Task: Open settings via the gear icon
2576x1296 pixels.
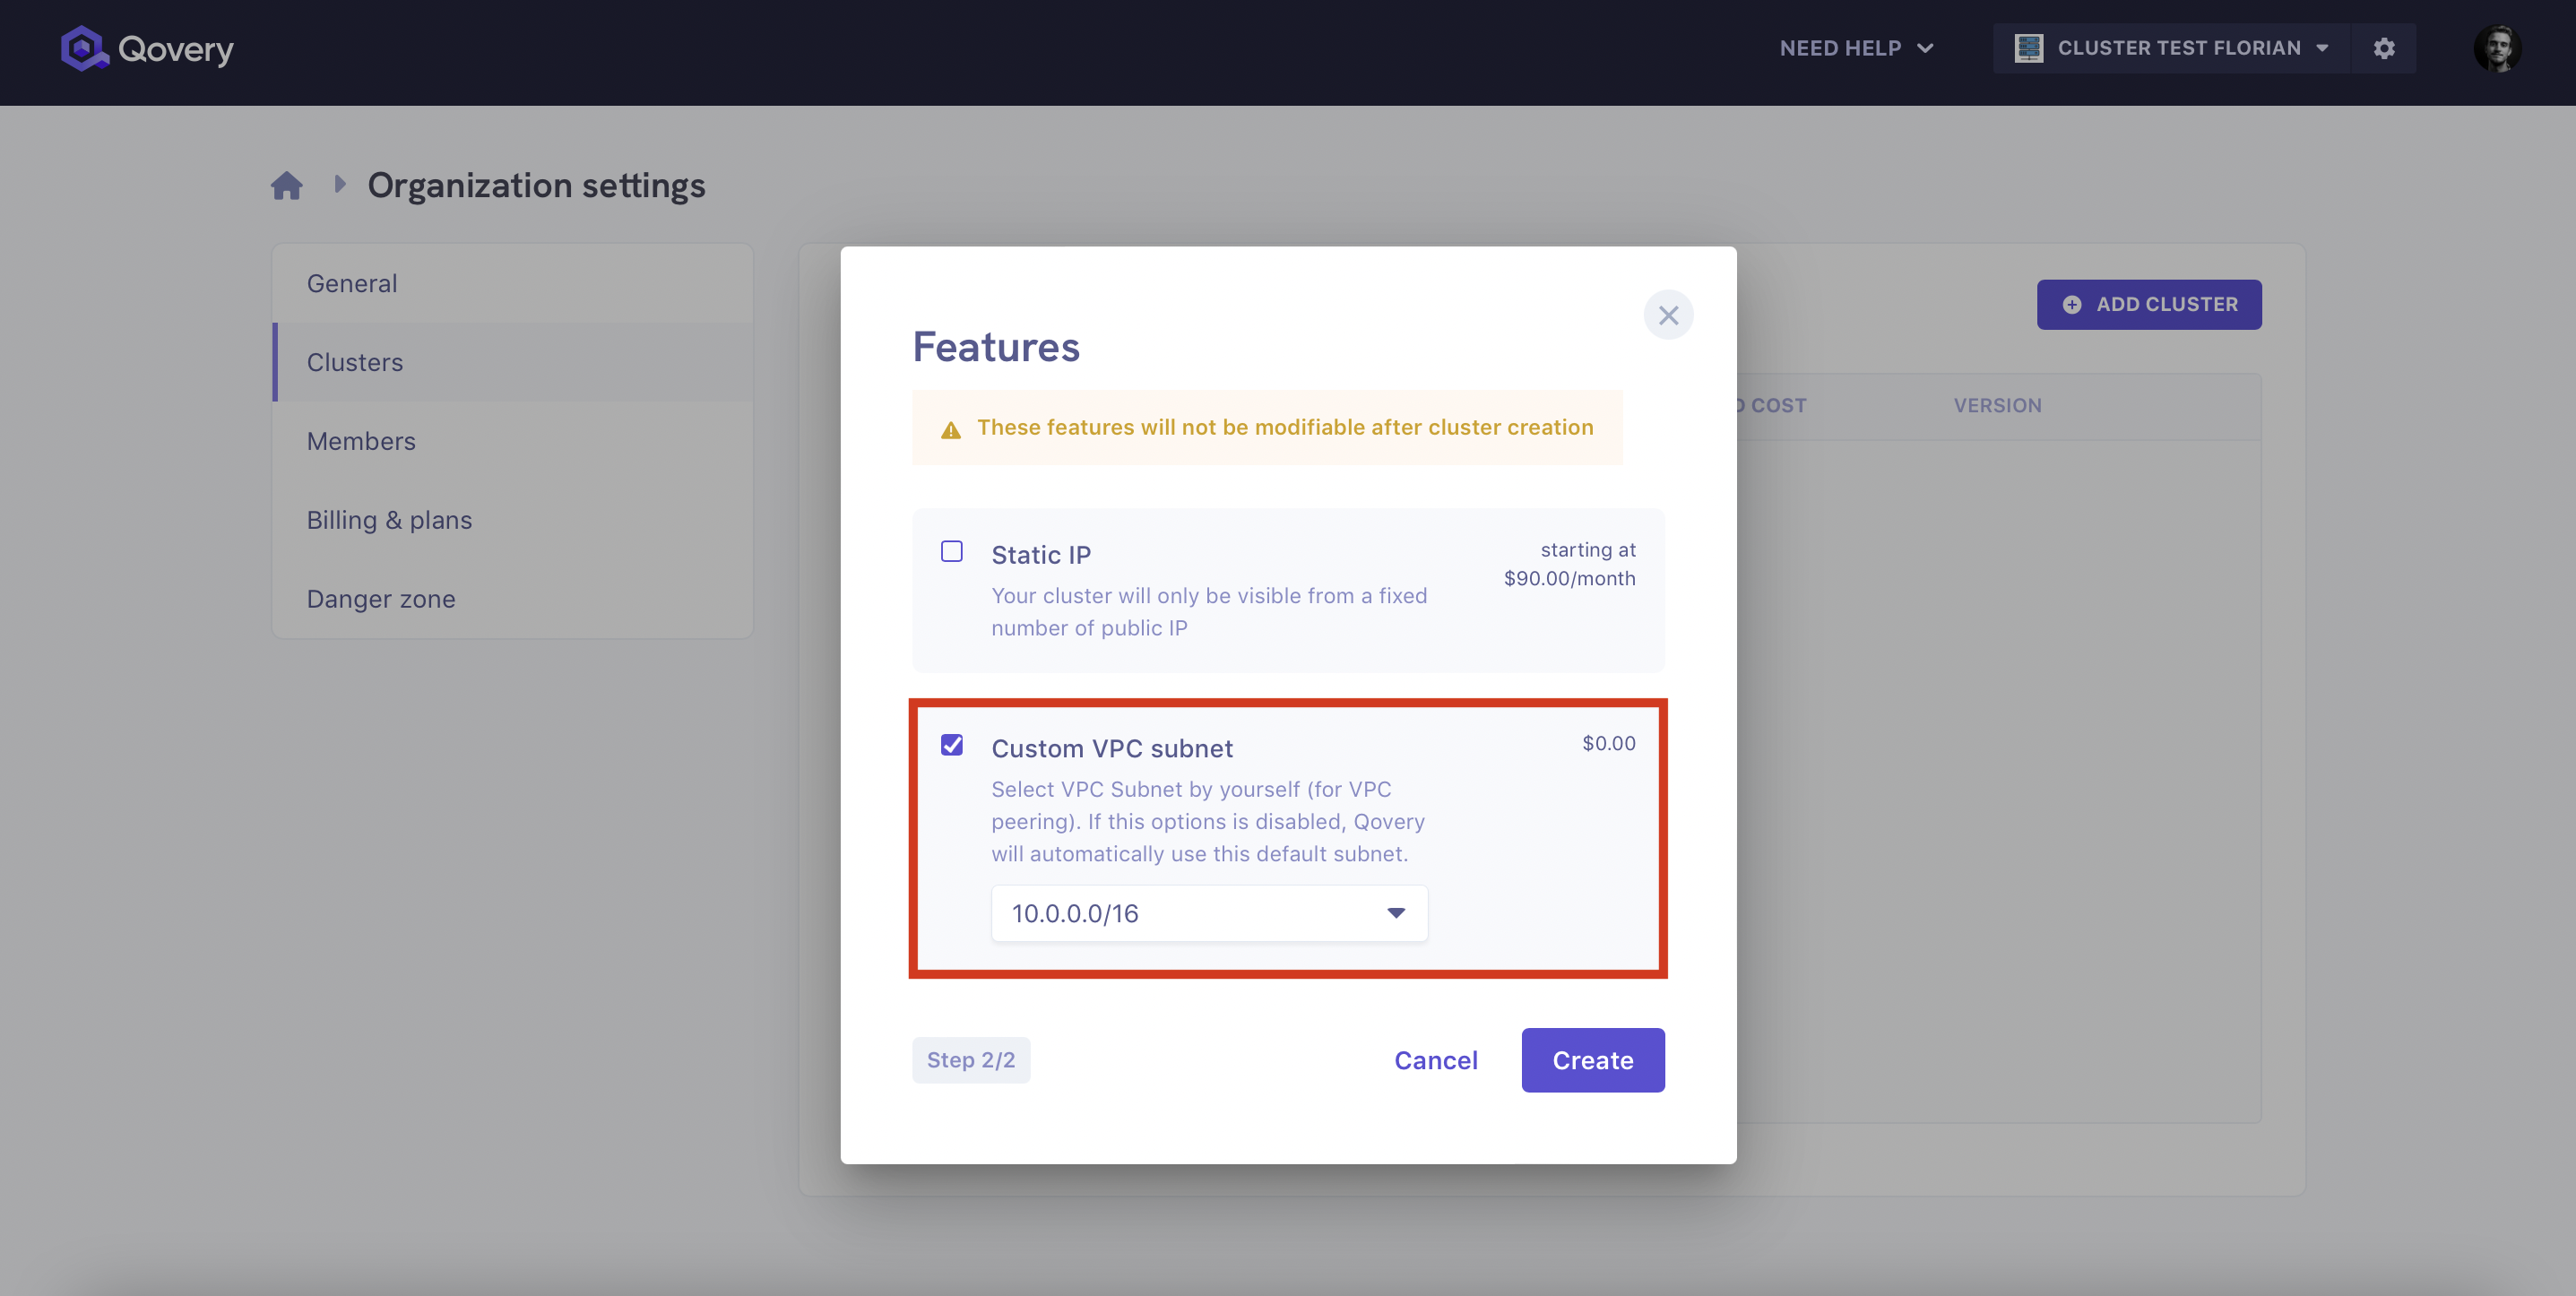Action: pyautogui.click(x=2384, y=48)
